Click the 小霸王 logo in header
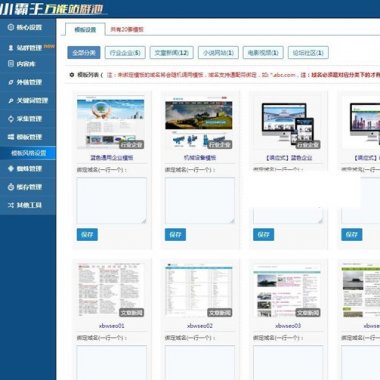The width and height of the screenshot is (380, 380). pyautogui.click(x=52, y=8)
